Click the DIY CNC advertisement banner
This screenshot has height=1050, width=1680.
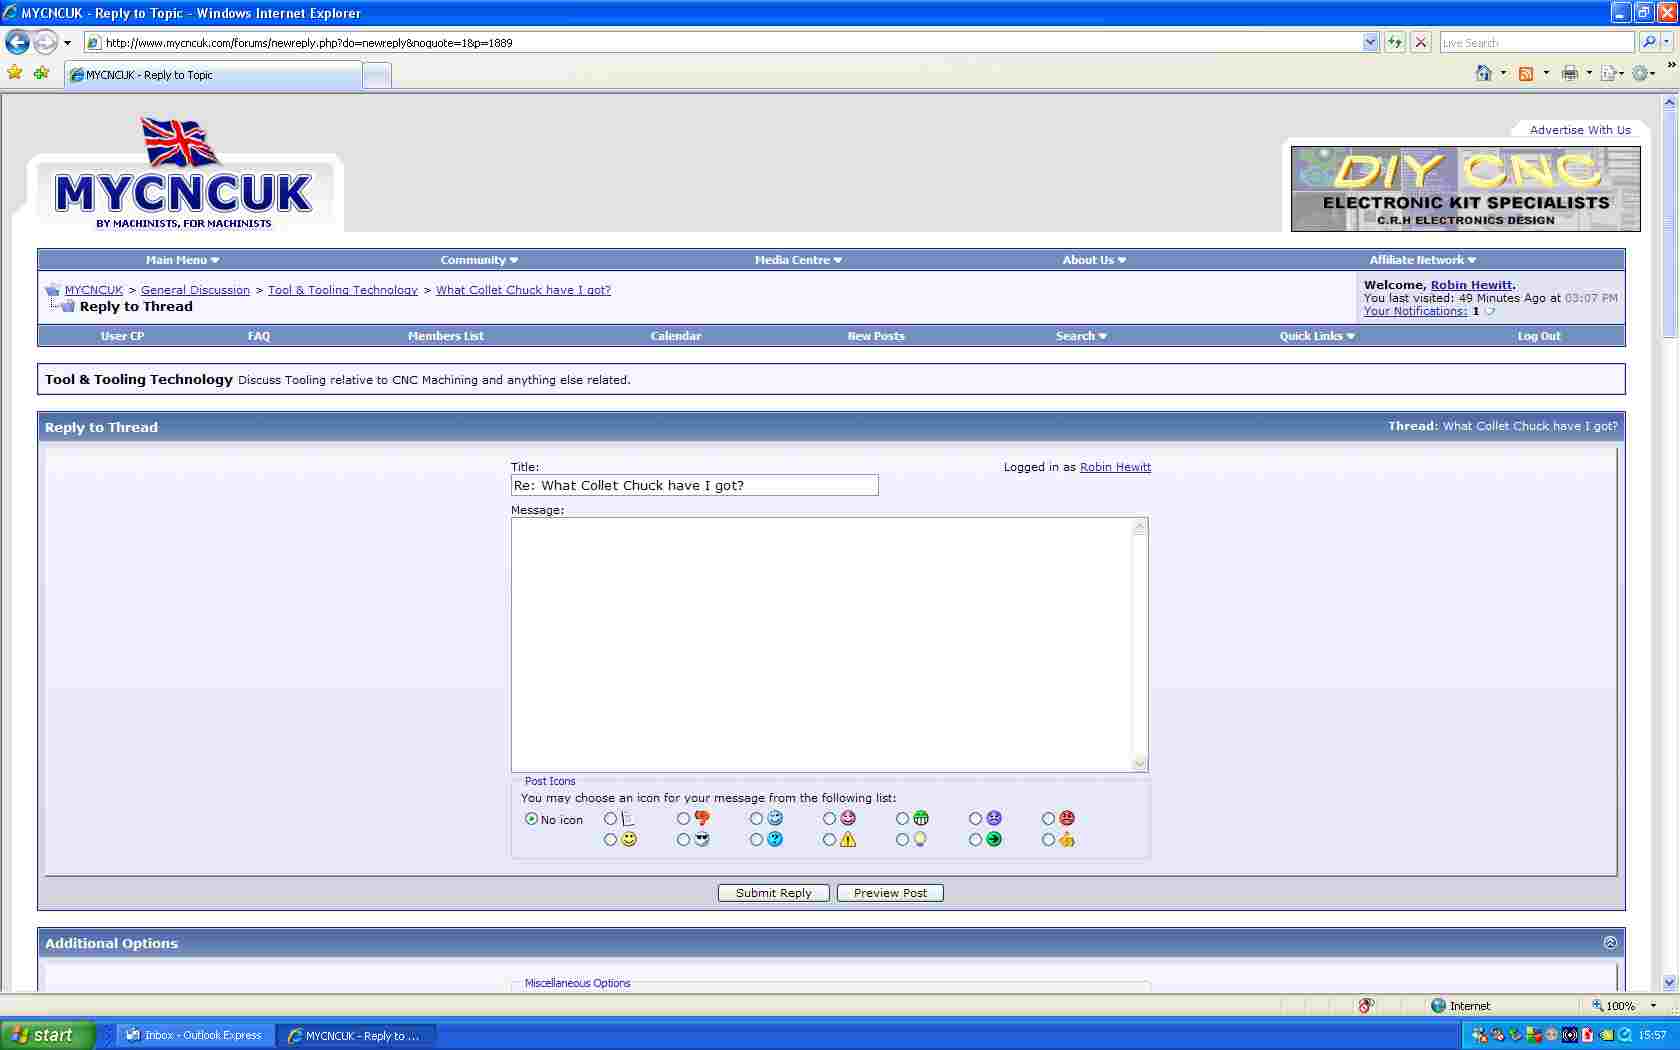click(1465, 189)
